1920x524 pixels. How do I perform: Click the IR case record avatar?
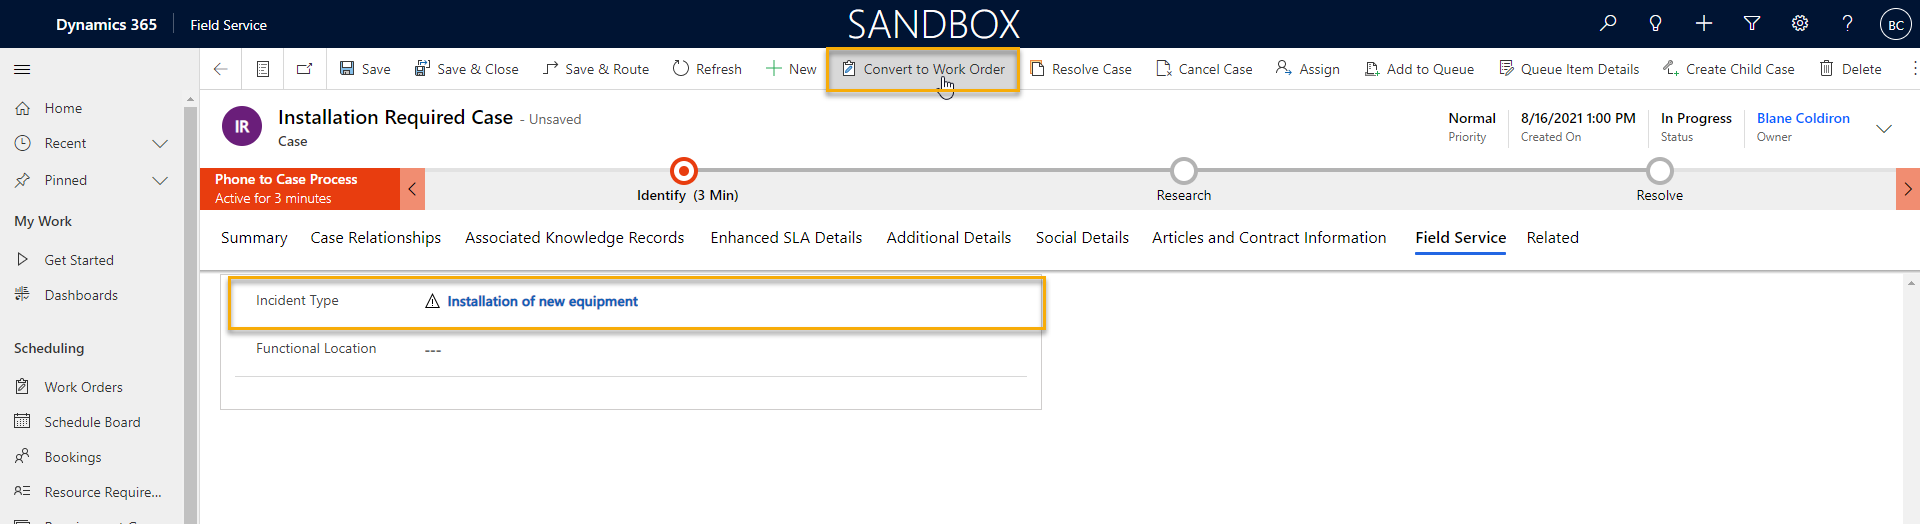[242, 127]
